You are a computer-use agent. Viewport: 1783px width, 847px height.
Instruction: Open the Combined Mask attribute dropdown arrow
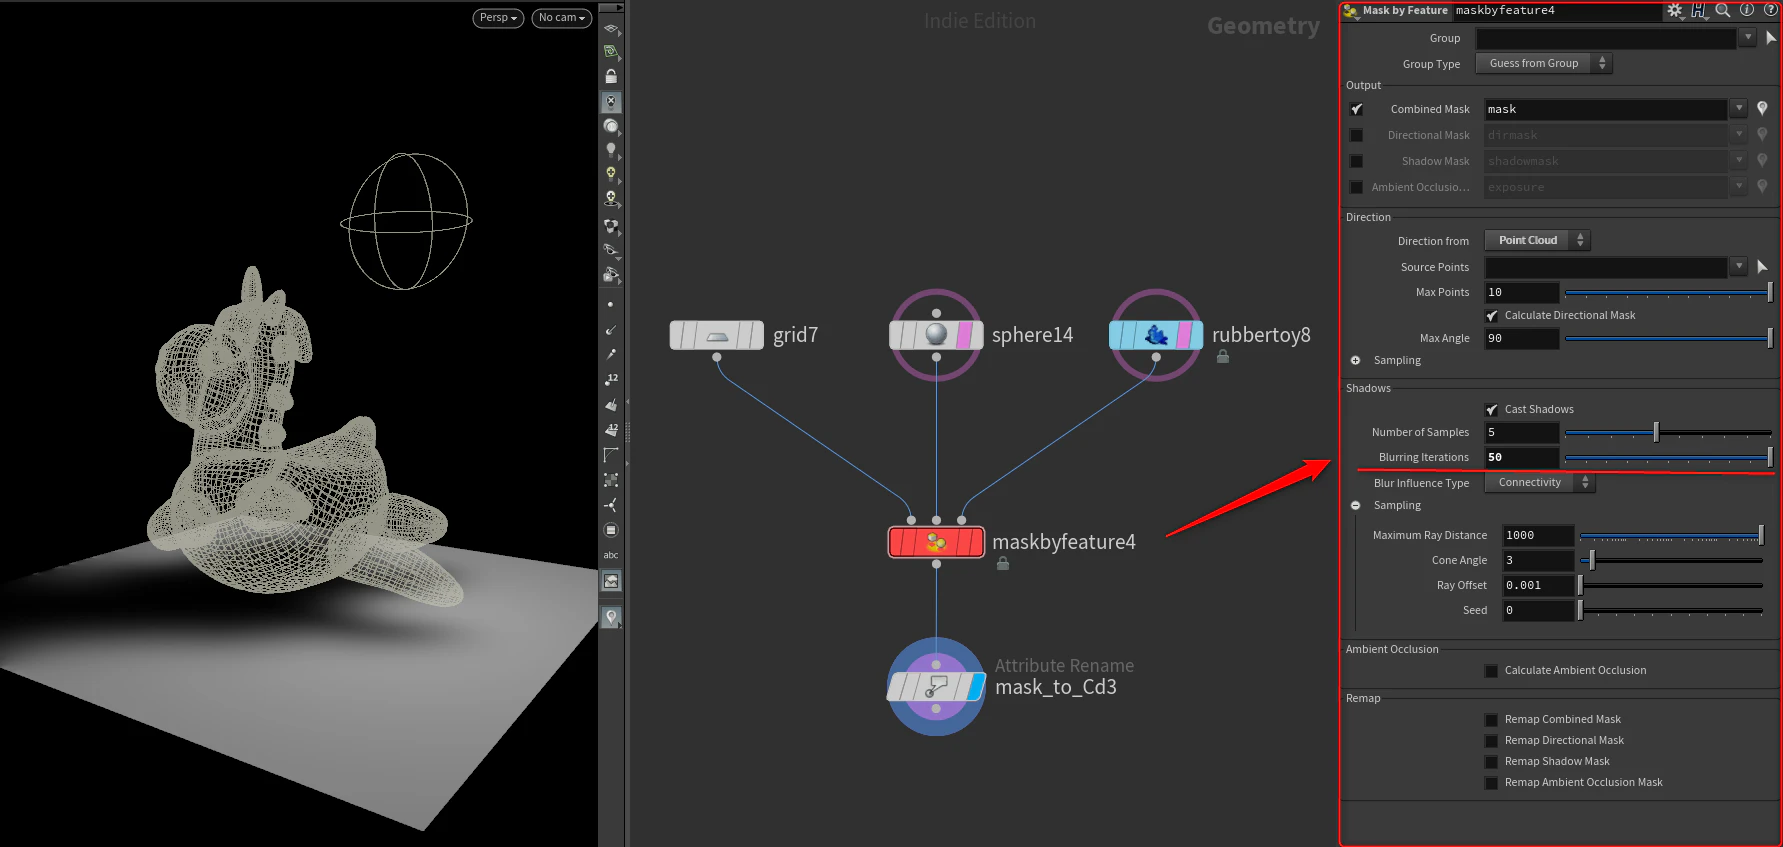point(1739,109)
